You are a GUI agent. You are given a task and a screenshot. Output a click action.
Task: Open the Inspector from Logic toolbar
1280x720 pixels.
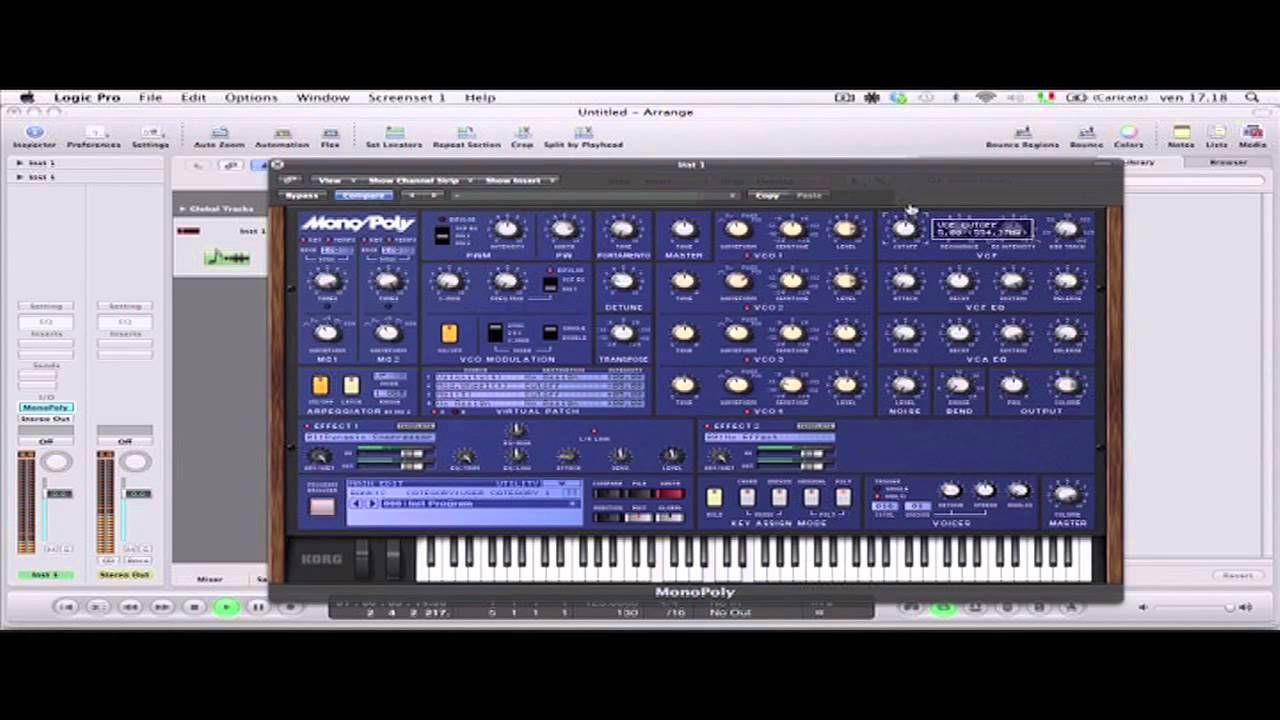(34, 137)
